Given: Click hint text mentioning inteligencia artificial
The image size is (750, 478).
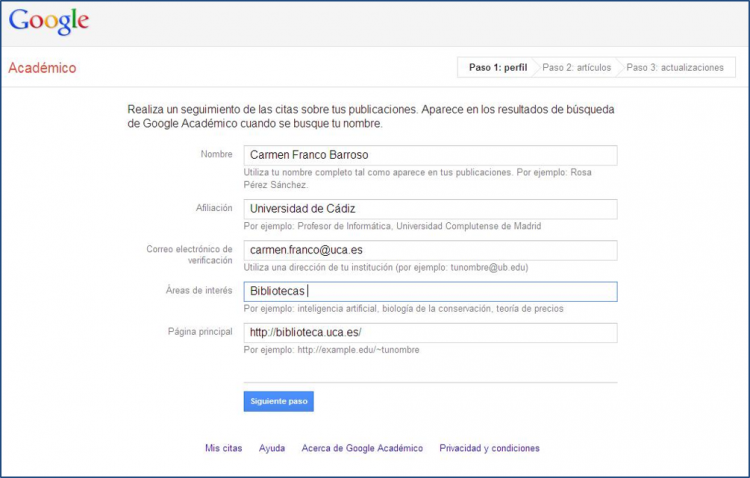Looking at the screenshot, I should click(x=403, y=309).
